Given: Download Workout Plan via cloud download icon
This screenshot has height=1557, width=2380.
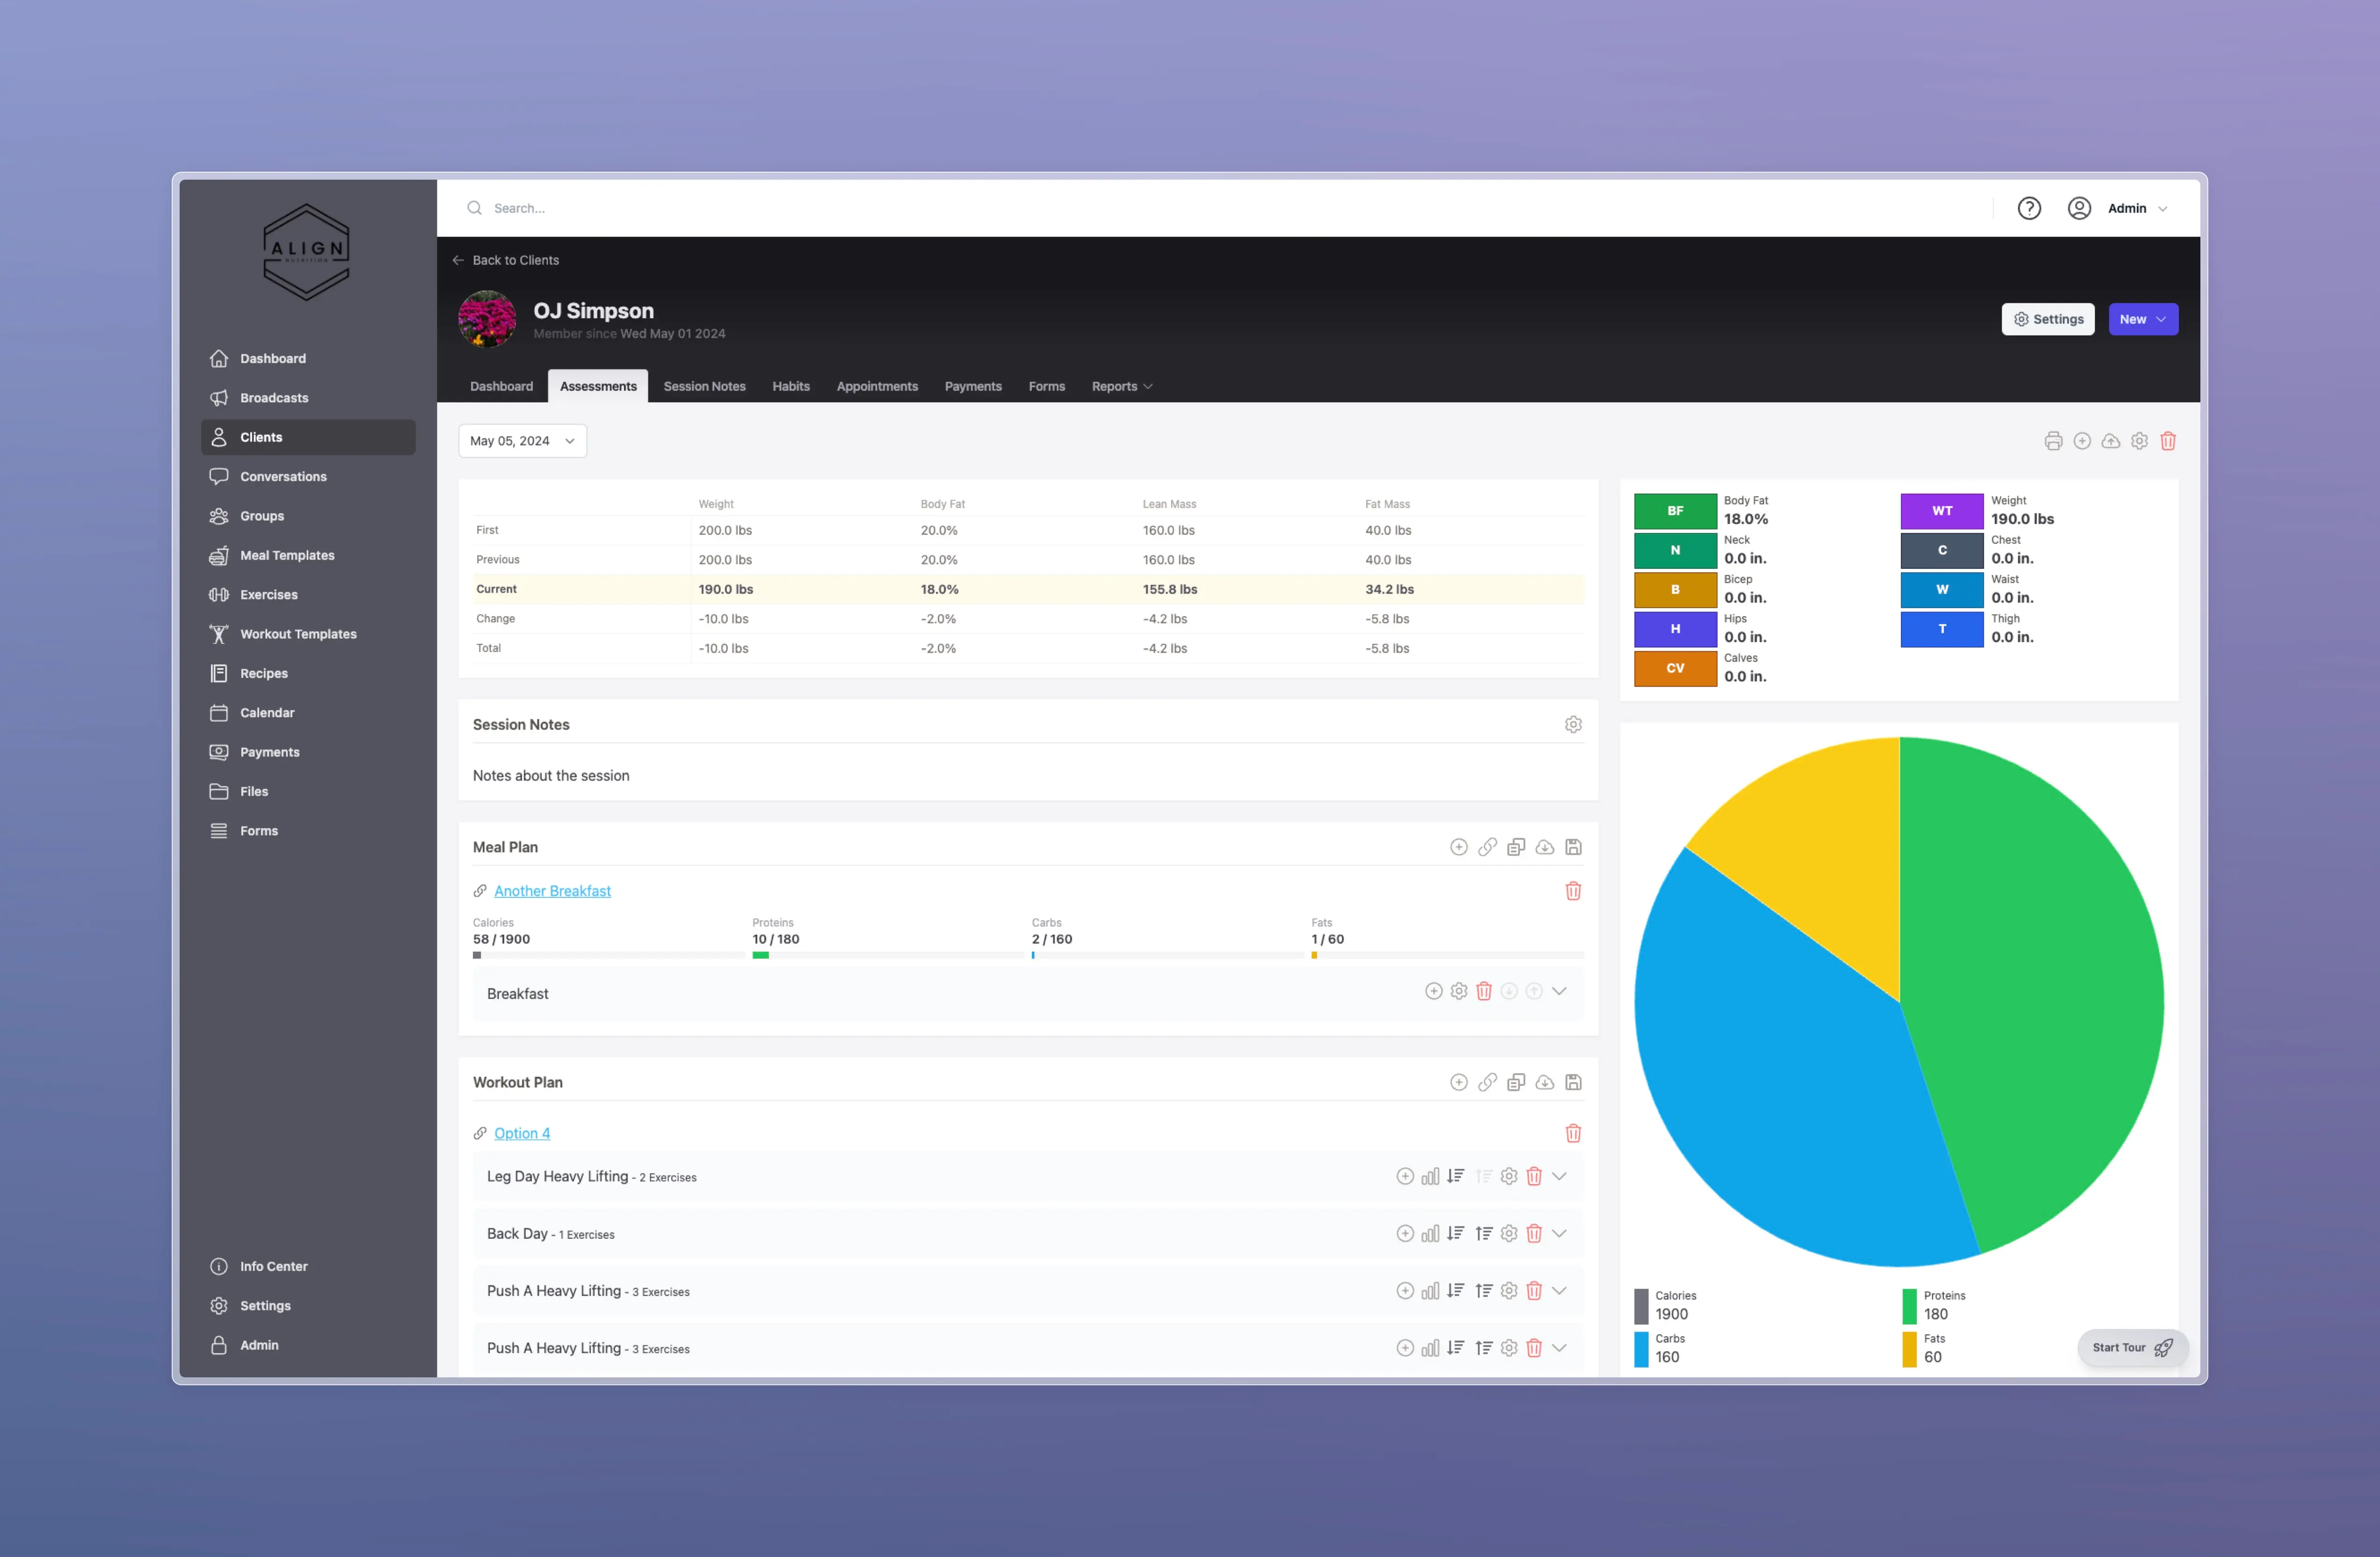Looking at the screenshot, I should click(1545, 1082).
